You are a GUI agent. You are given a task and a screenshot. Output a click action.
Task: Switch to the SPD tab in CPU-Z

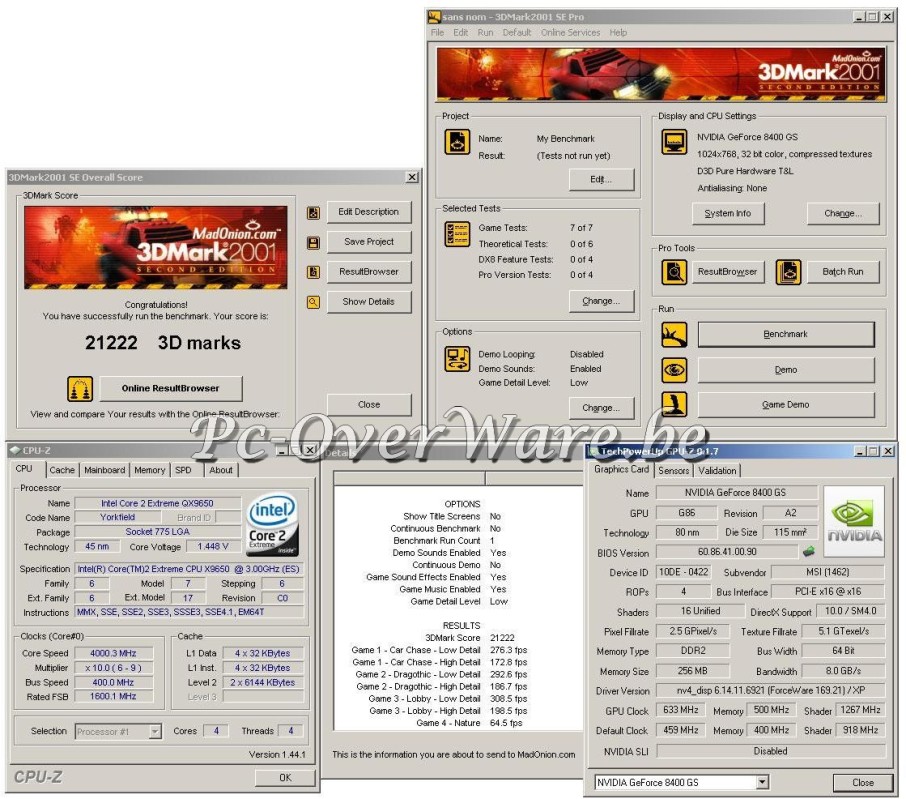(183, 470)
